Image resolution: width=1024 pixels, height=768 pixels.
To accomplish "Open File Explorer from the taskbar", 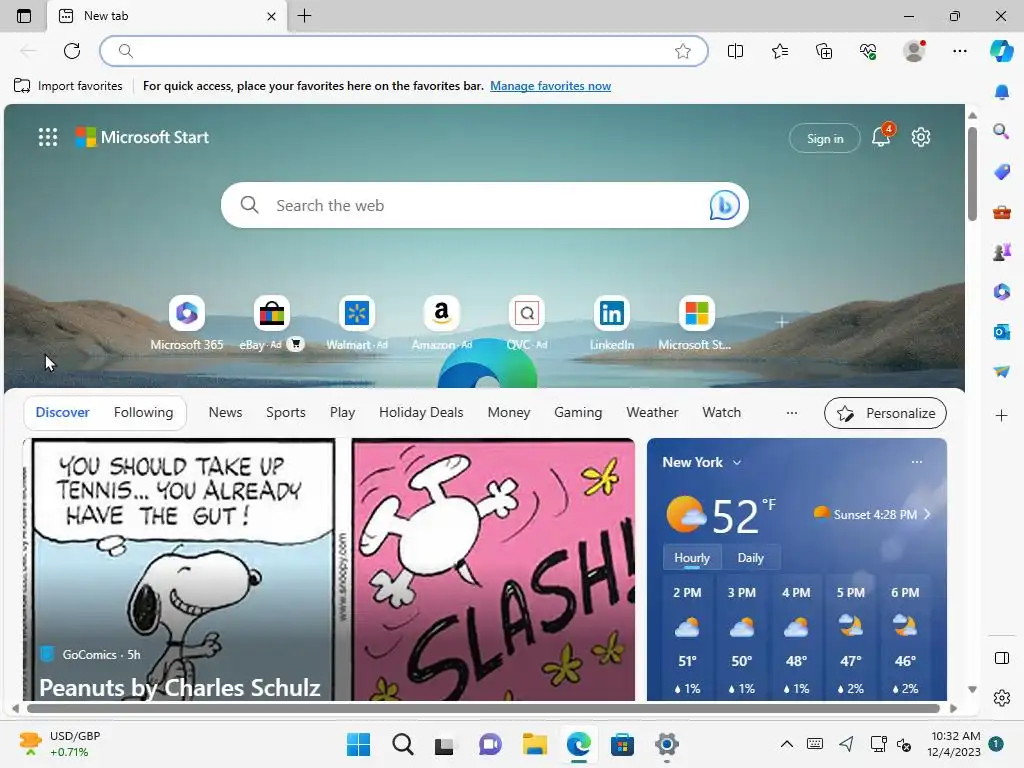I will [534, 744].
